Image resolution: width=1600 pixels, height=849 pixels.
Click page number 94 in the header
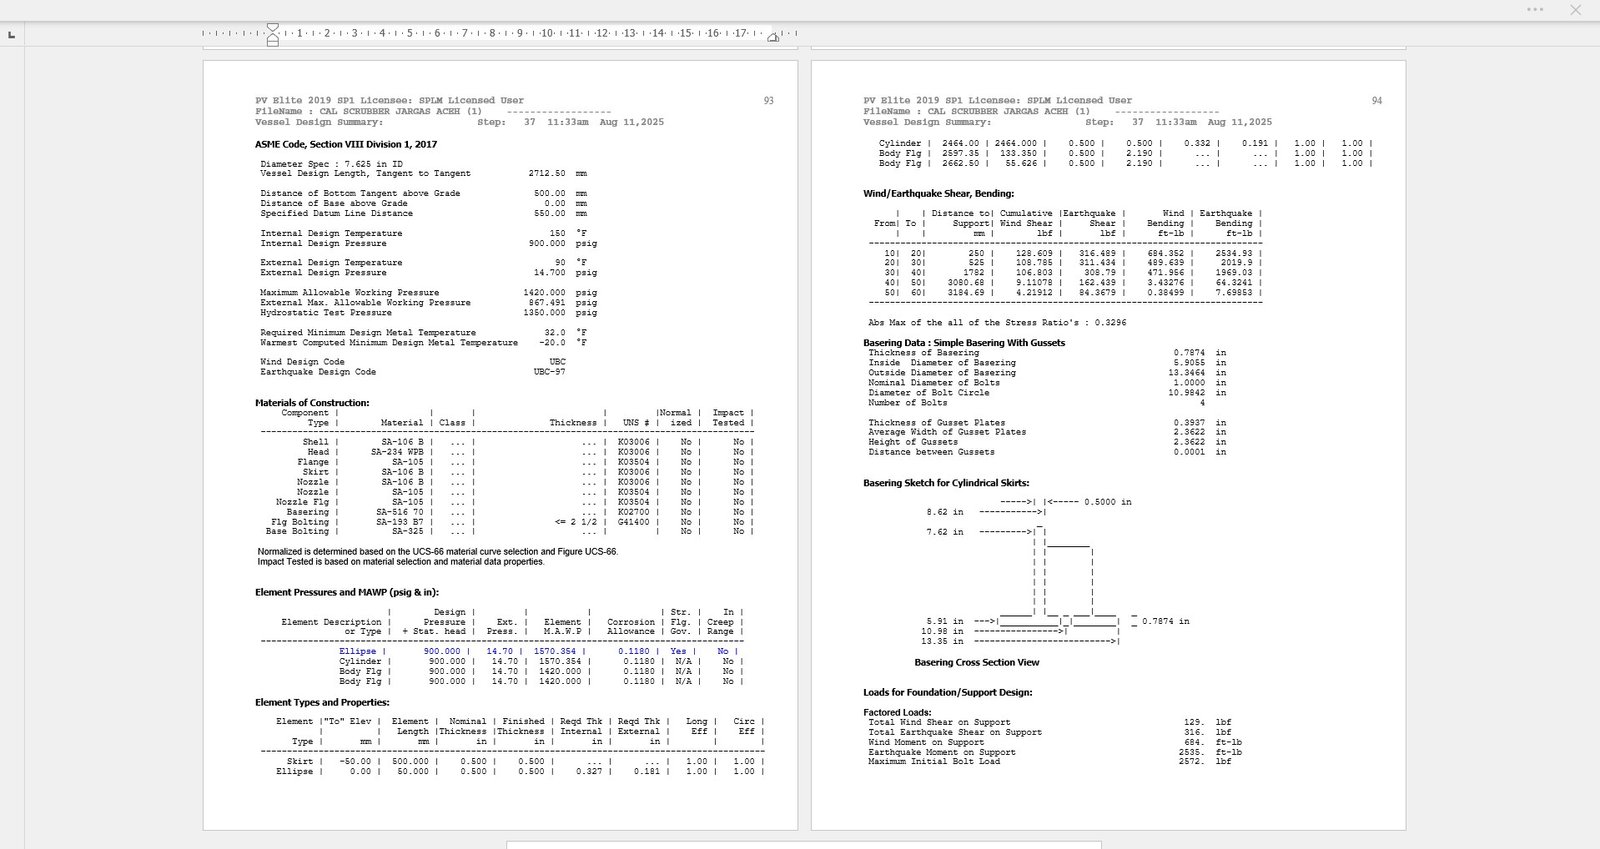point(1376,101)
